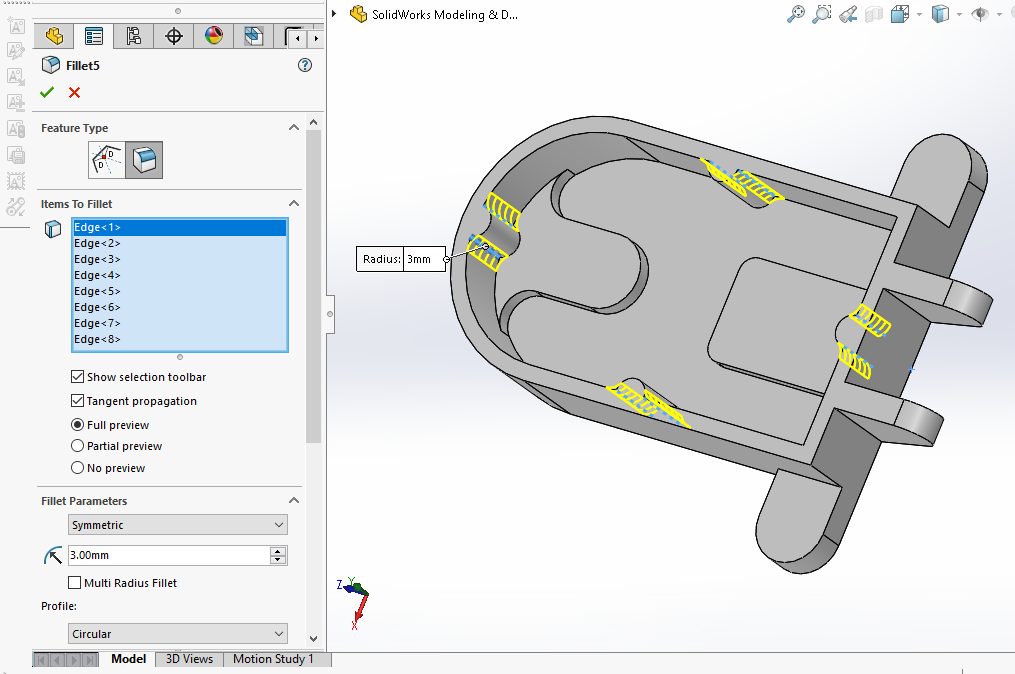Open the DimXpertManager crosshair tab
1015x674 pixels.
click(173, 37)
